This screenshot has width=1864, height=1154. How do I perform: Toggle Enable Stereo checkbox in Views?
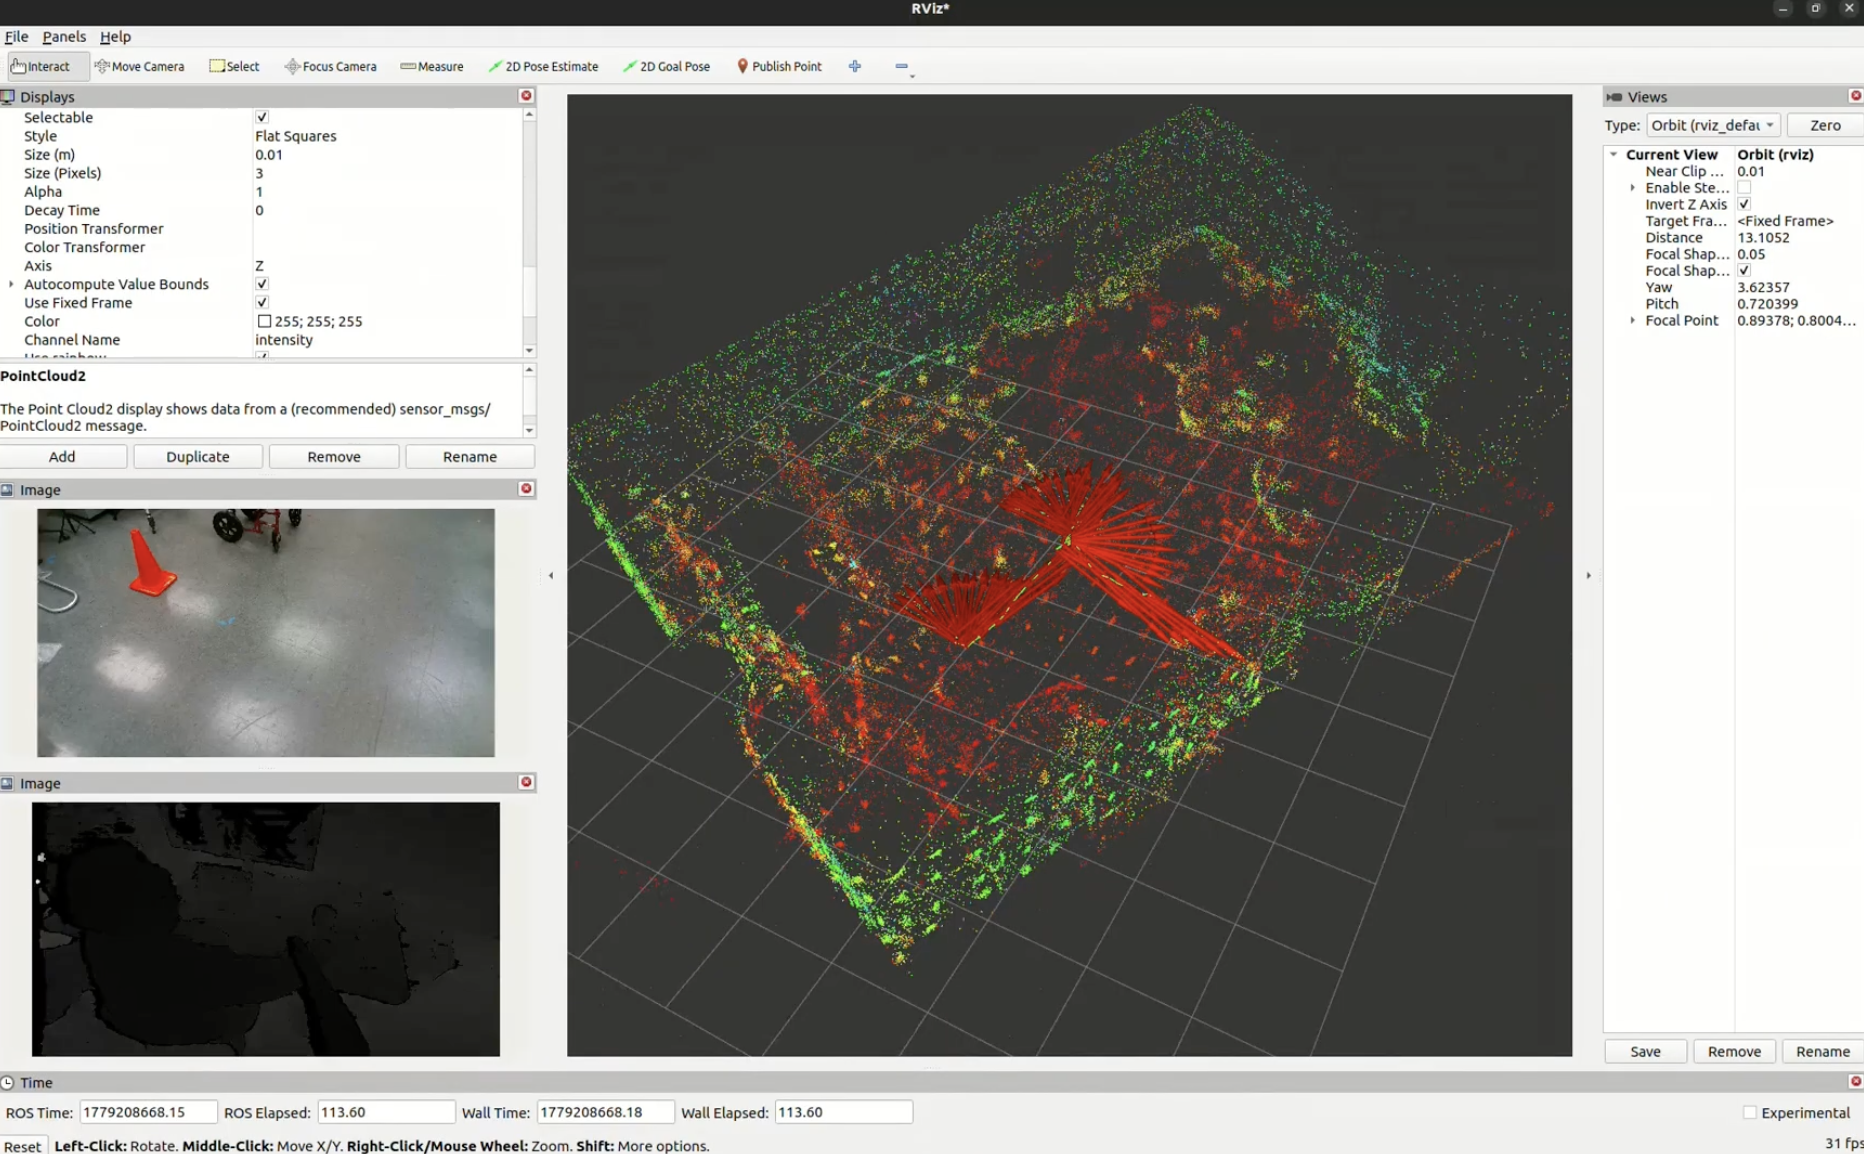[x=1744, y=187]
